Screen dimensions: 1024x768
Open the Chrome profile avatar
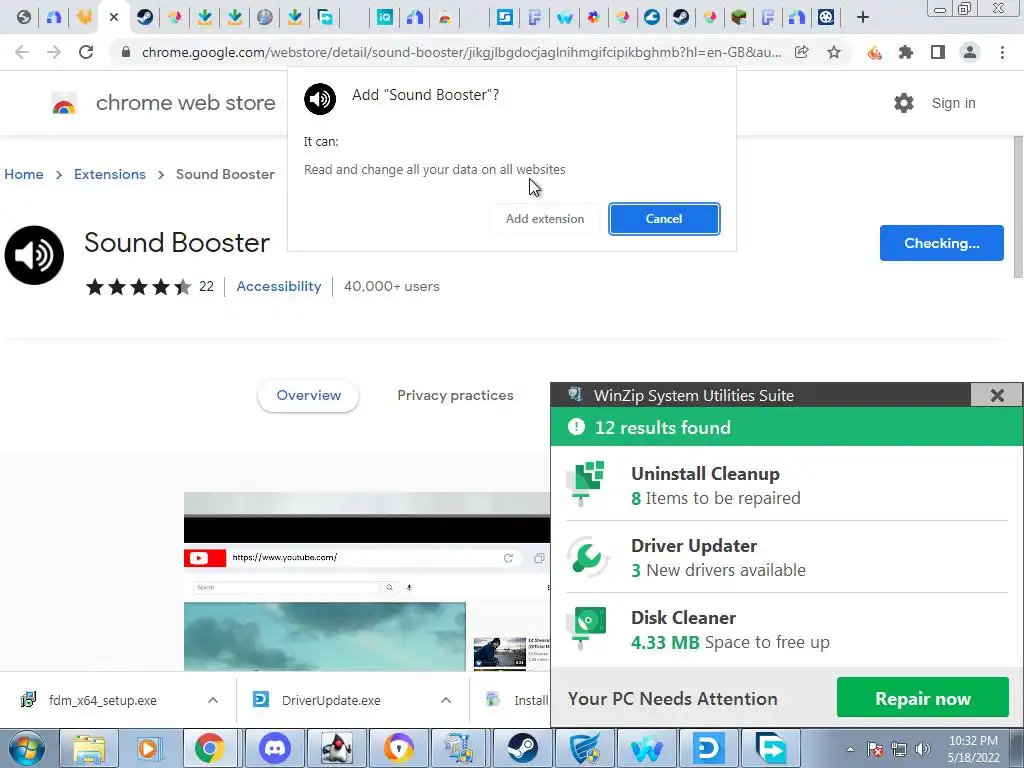(970, 52)
